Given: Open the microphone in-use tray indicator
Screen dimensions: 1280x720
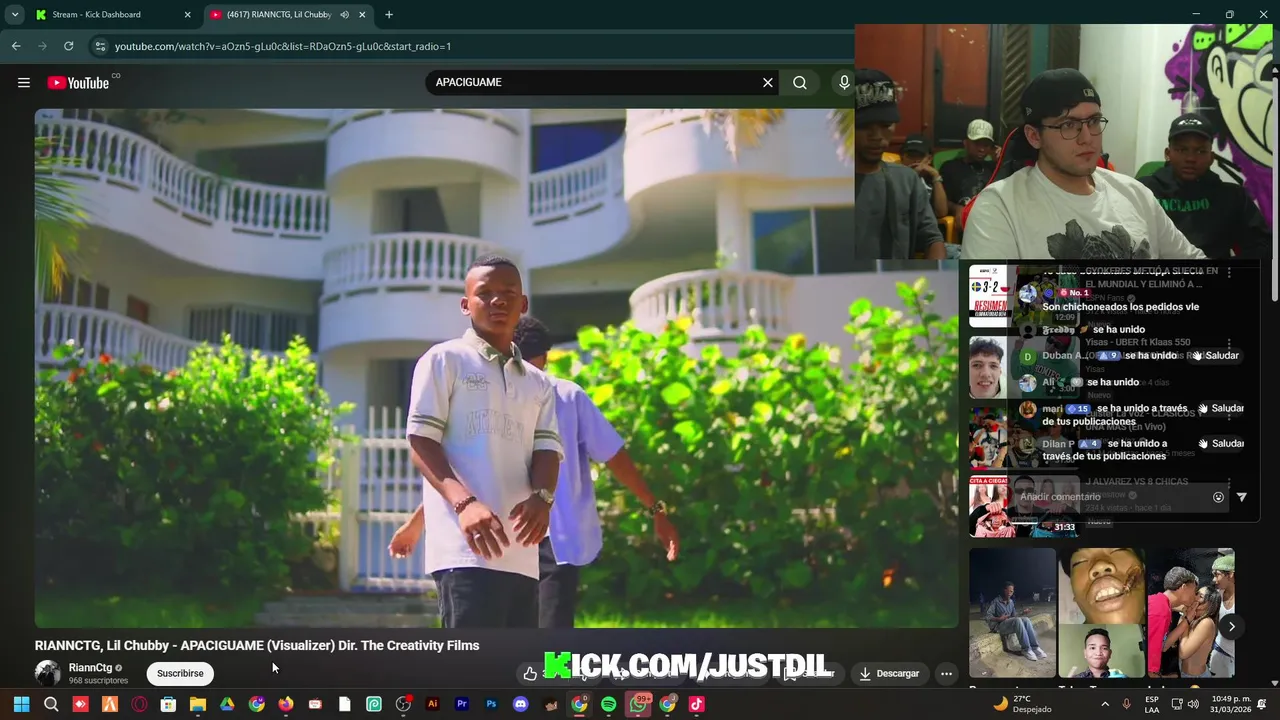Looking at the screenshot, I should tap(1126, 704).
